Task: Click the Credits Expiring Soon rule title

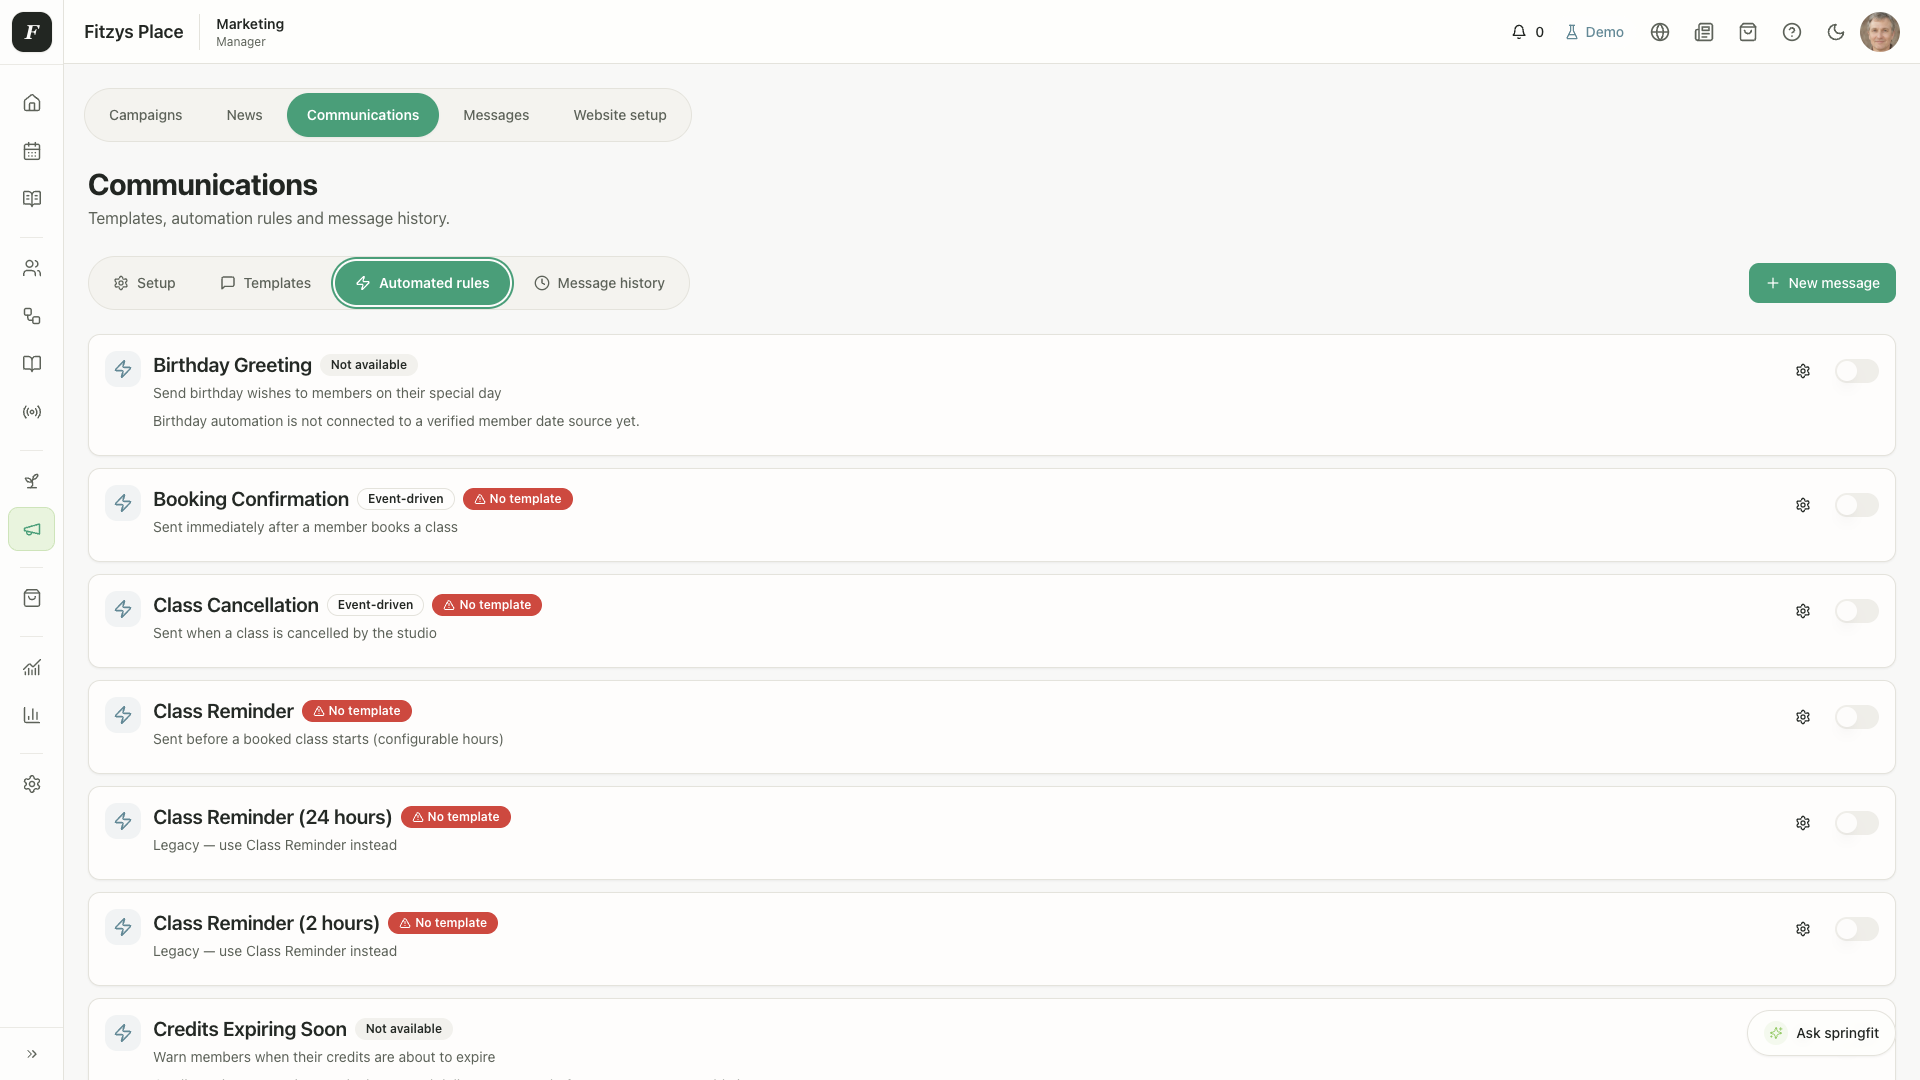Action: 250,1029
